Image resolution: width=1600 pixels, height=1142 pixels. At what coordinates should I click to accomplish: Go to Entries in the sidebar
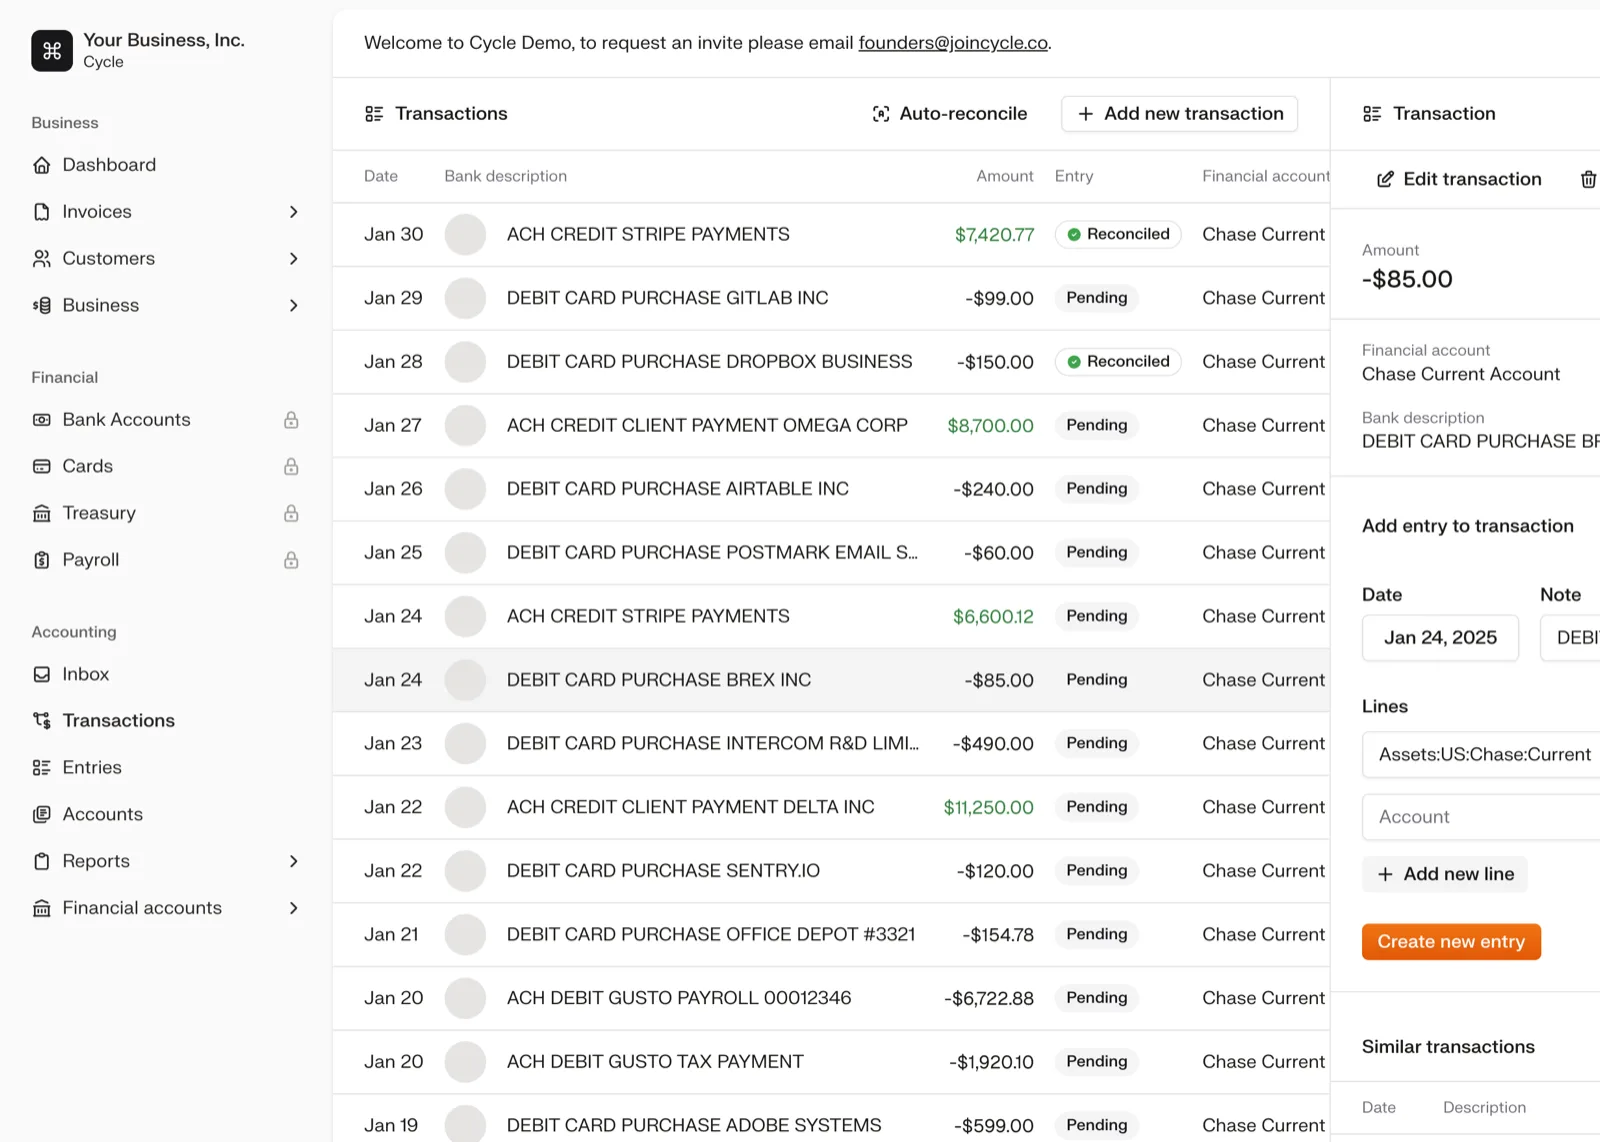pos(92,768)
